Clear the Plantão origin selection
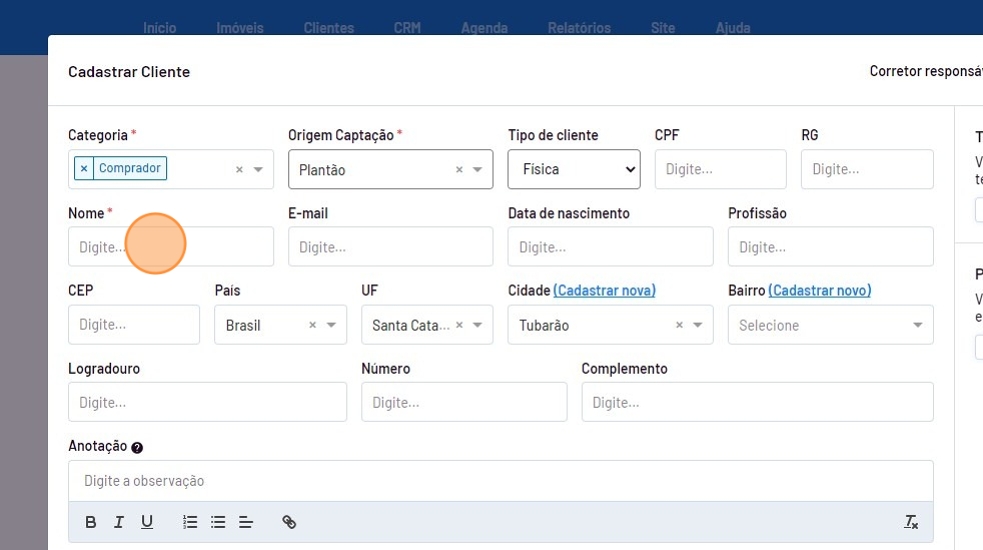The width and height of the screenshot is (983, 550). pyautogui.click(x=459, y=170)
